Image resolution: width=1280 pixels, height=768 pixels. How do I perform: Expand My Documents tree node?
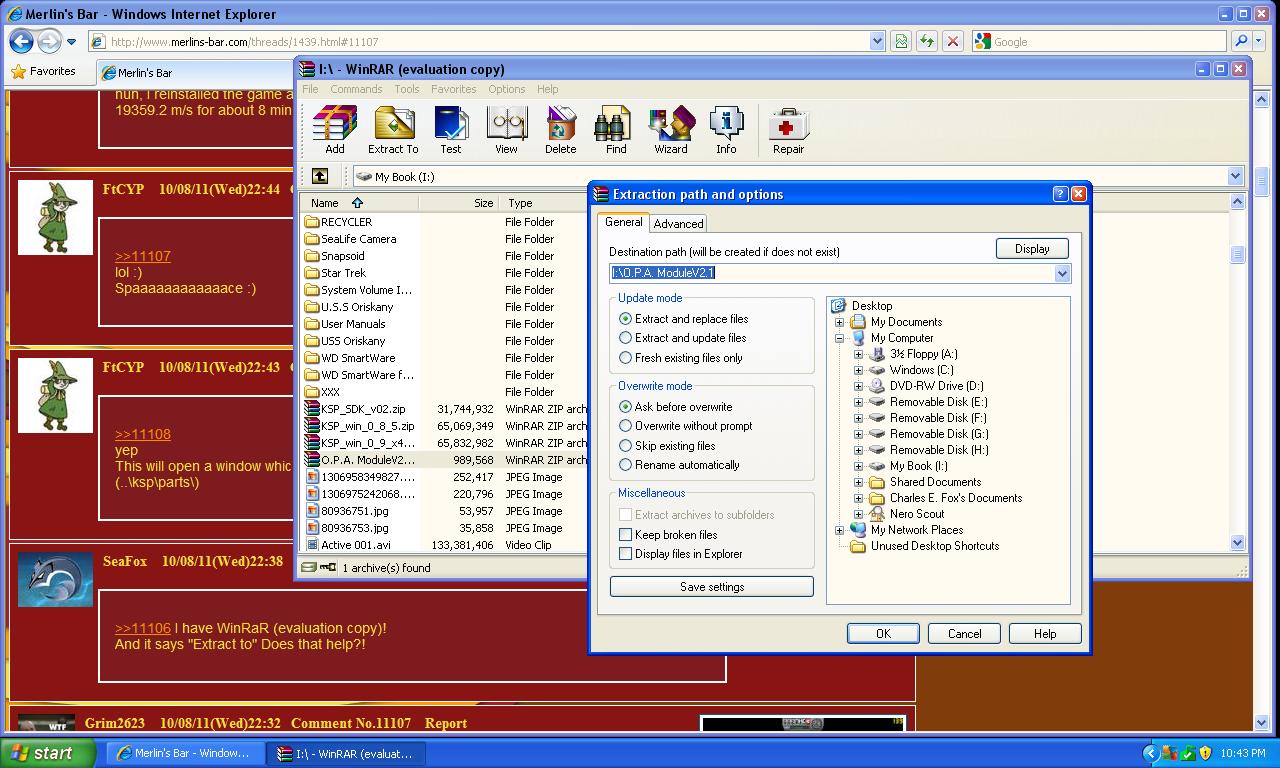point(840,322)
